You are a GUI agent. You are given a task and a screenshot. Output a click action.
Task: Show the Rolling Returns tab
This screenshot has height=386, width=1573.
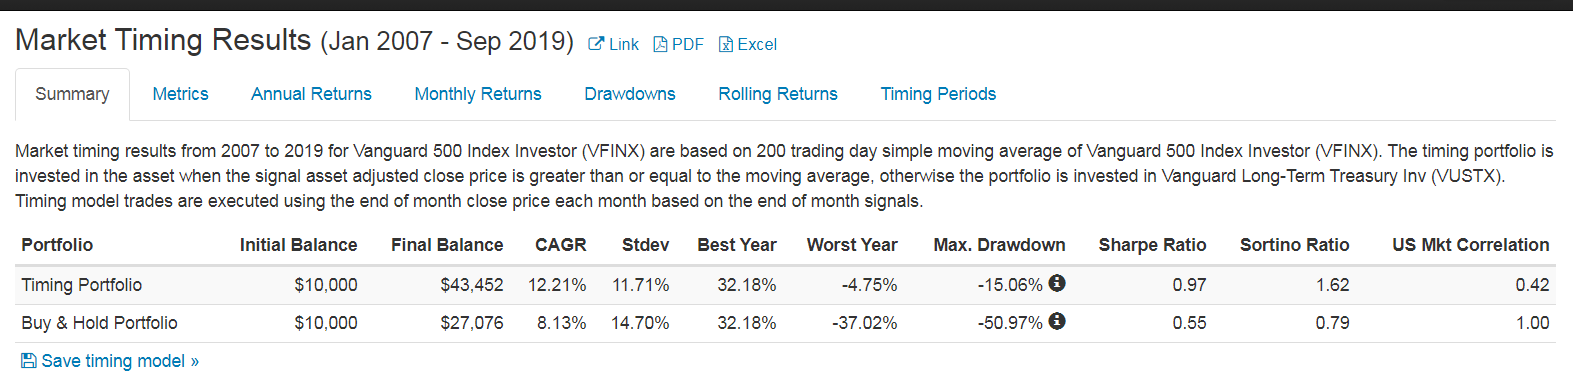point(778,94)
